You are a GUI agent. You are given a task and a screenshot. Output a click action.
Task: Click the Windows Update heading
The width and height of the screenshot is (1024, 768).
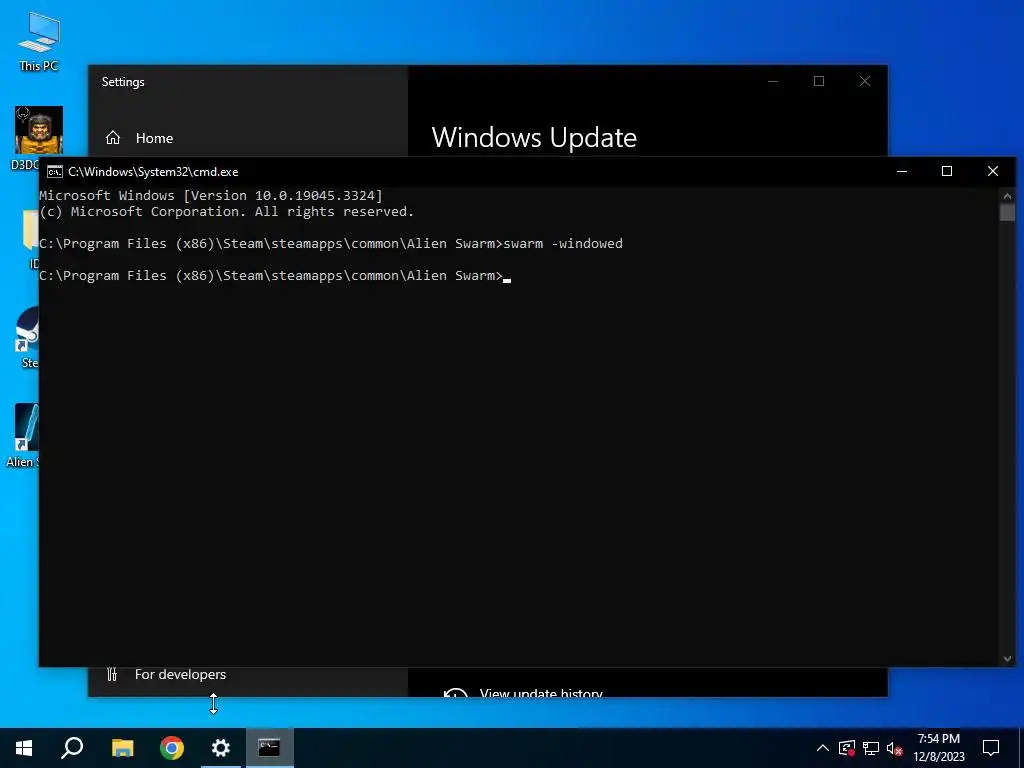point(534,137)
